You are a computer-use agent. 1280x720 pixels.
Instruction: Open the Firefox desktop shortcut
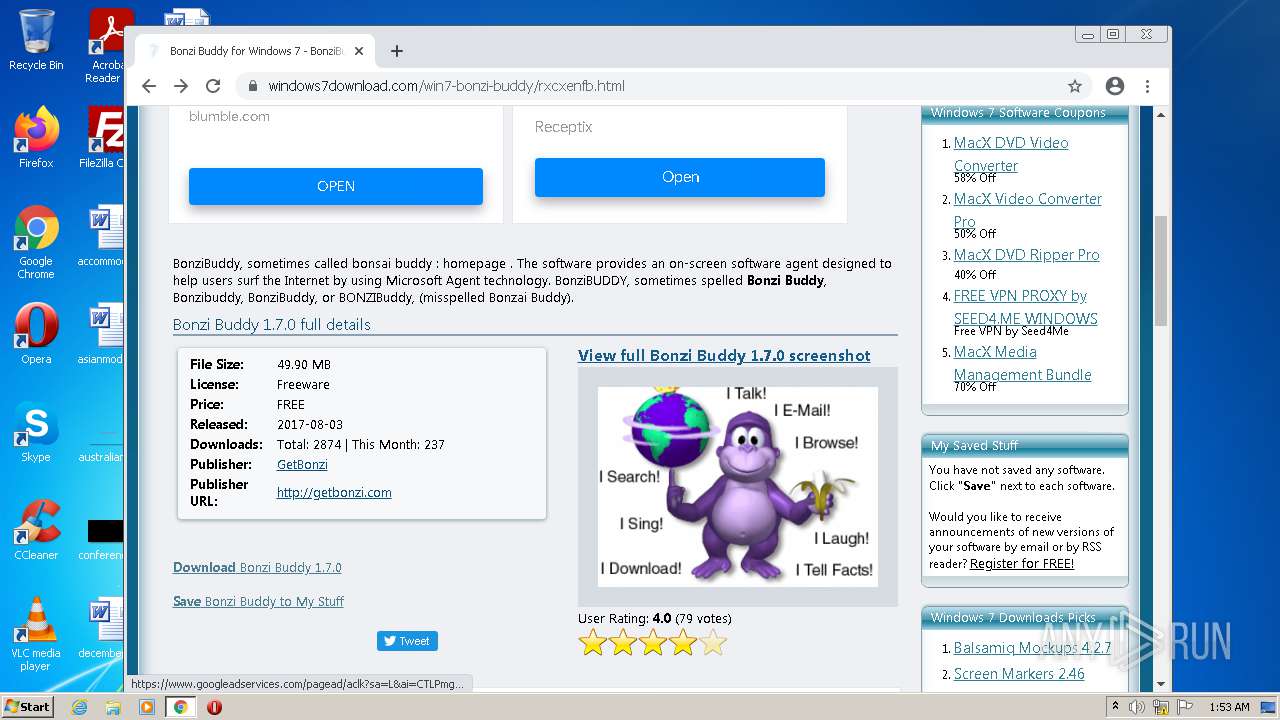pos(36,137)
